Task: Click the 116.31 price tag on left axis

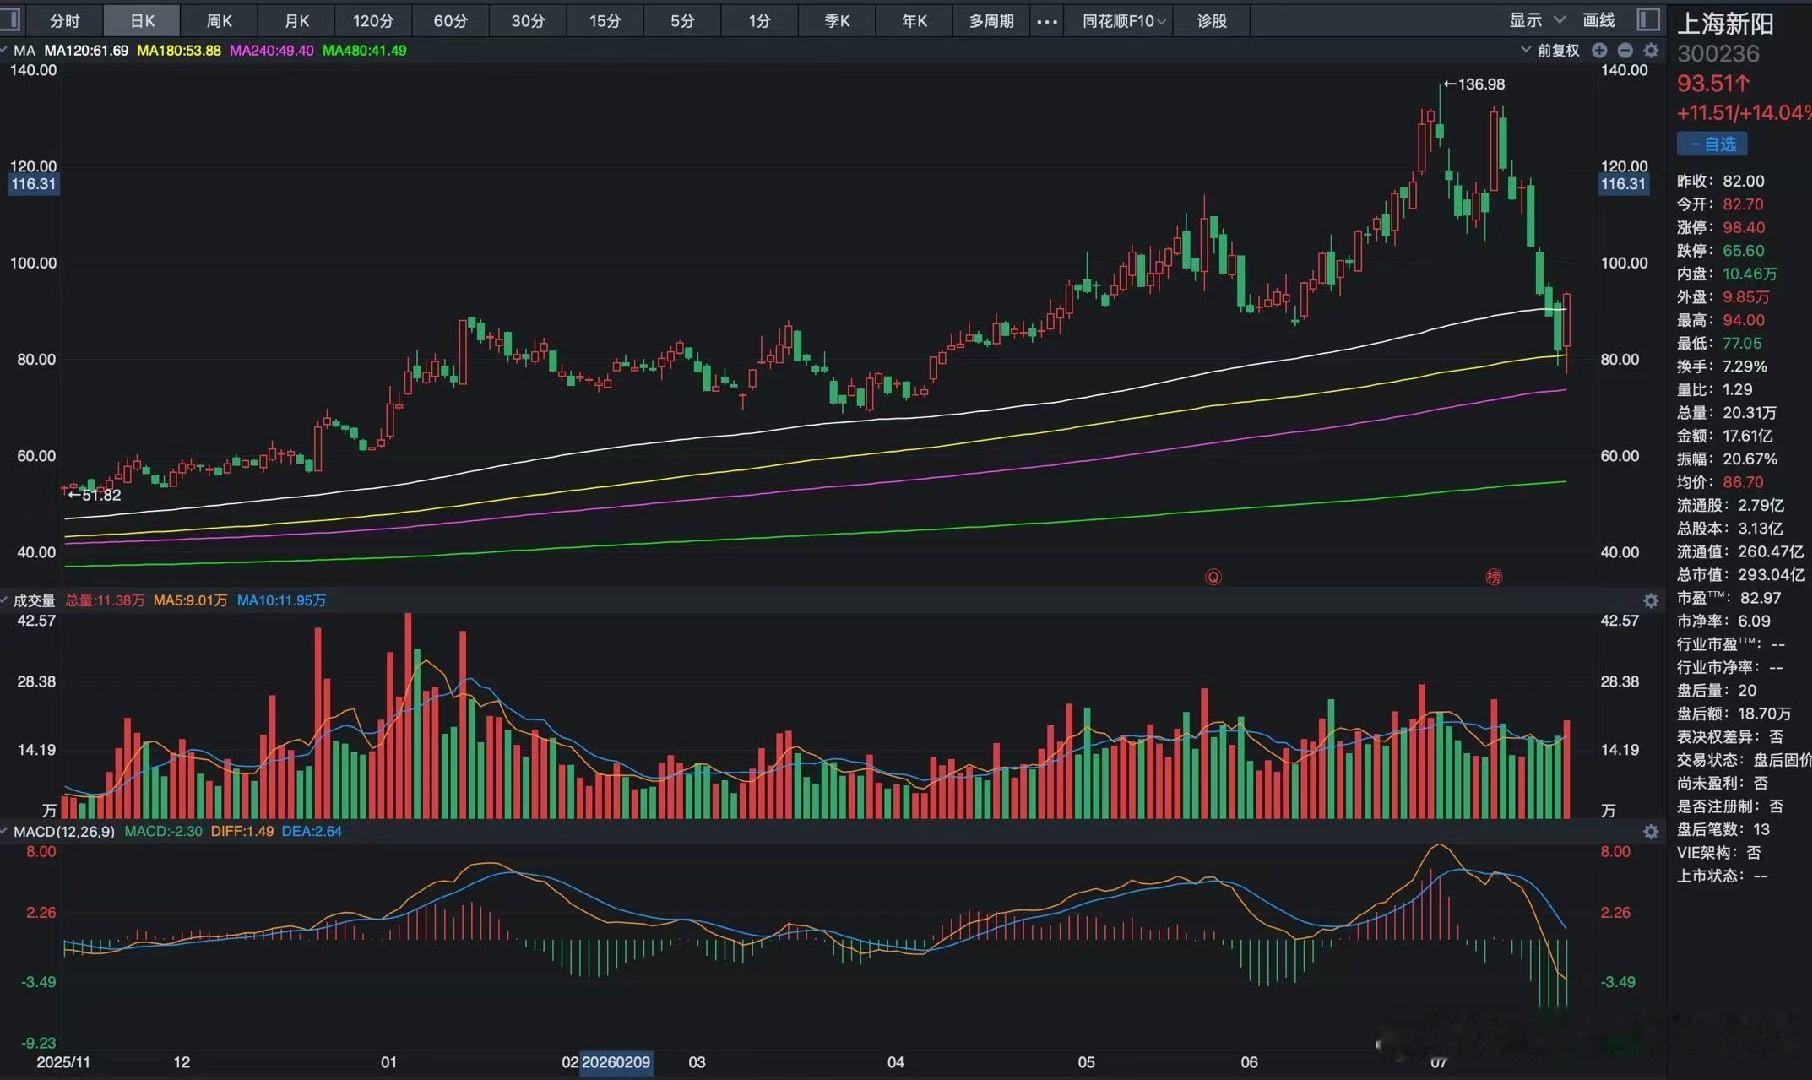Action: 33,184
